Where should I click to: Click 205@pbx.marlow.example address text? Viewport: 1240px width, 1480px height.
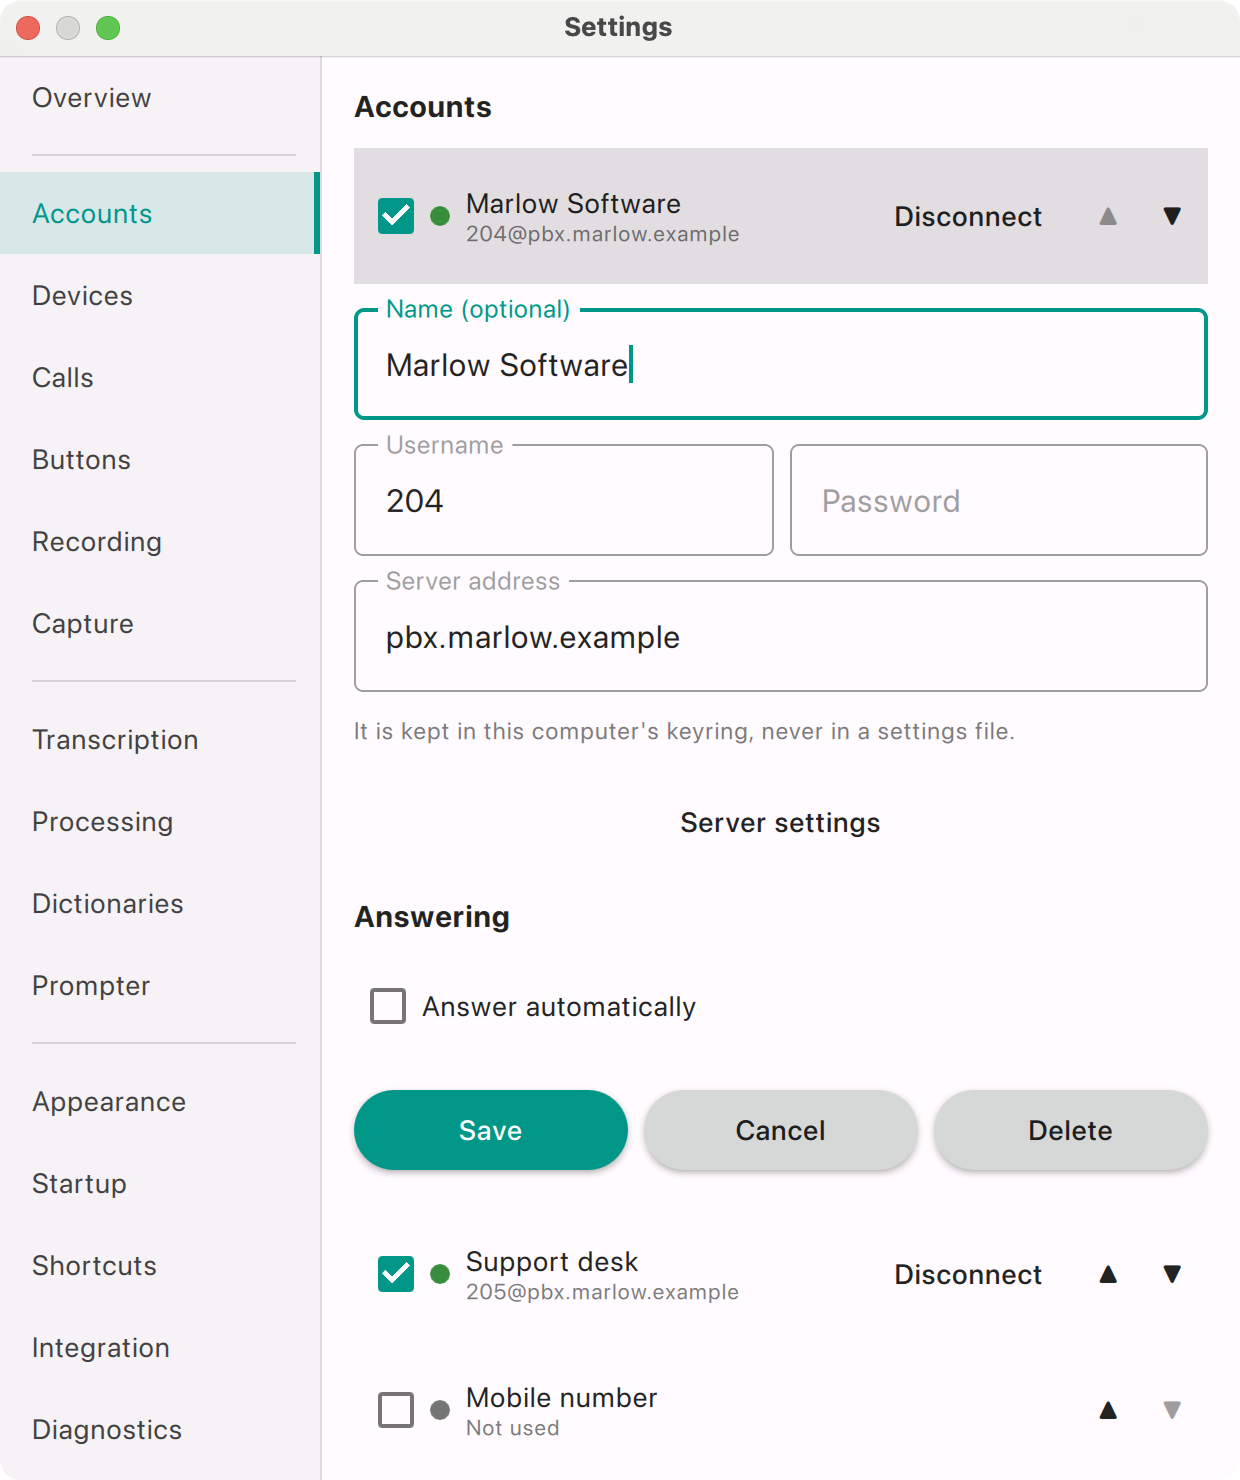point(603,1292)
